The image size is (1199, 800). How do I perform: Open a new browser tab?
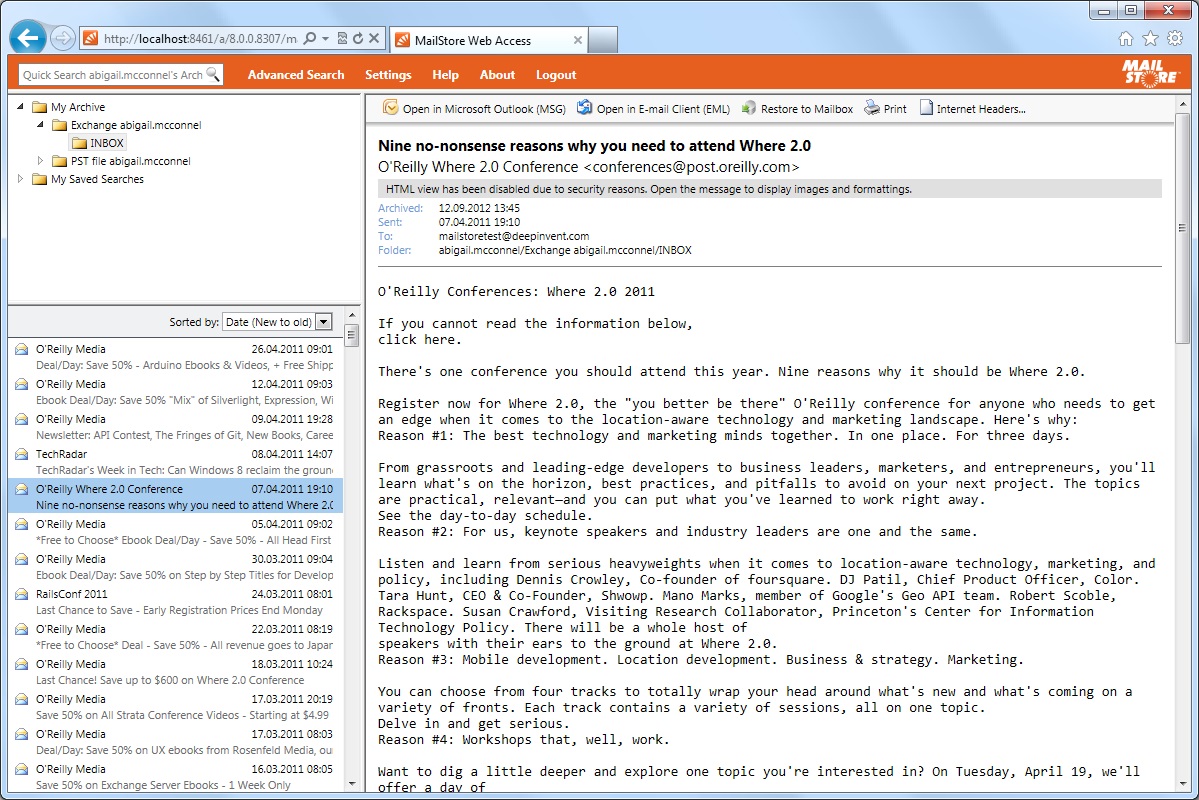tap(603, 40)
